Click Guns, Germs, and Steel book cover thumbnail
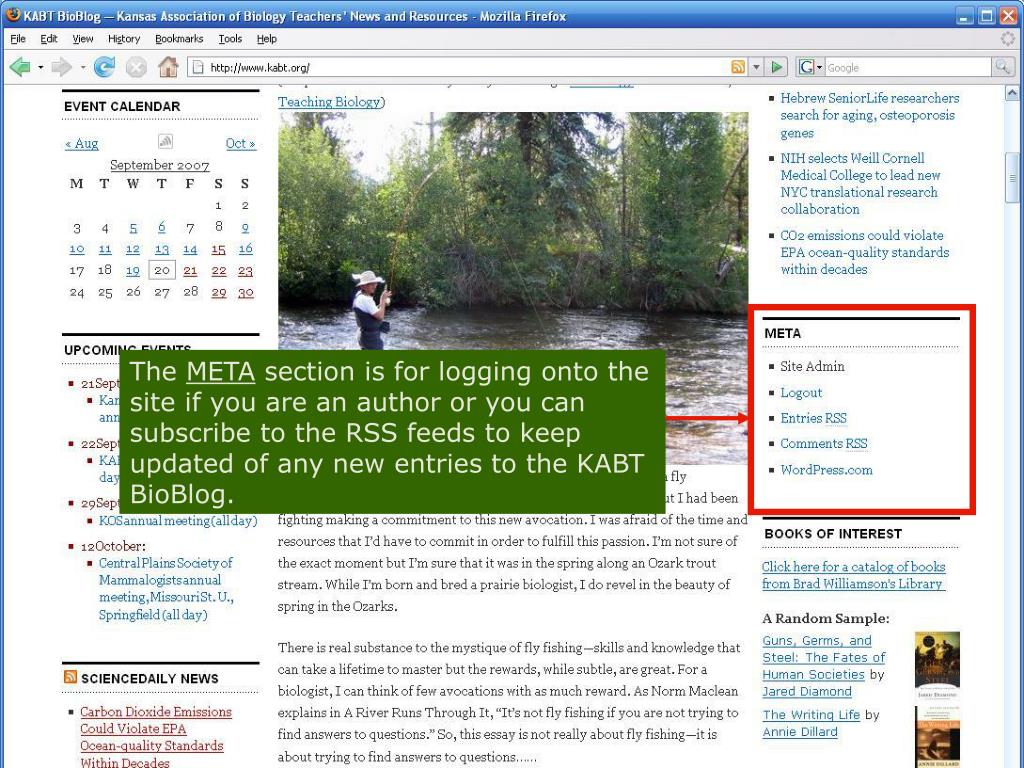 tap(937, 665)
